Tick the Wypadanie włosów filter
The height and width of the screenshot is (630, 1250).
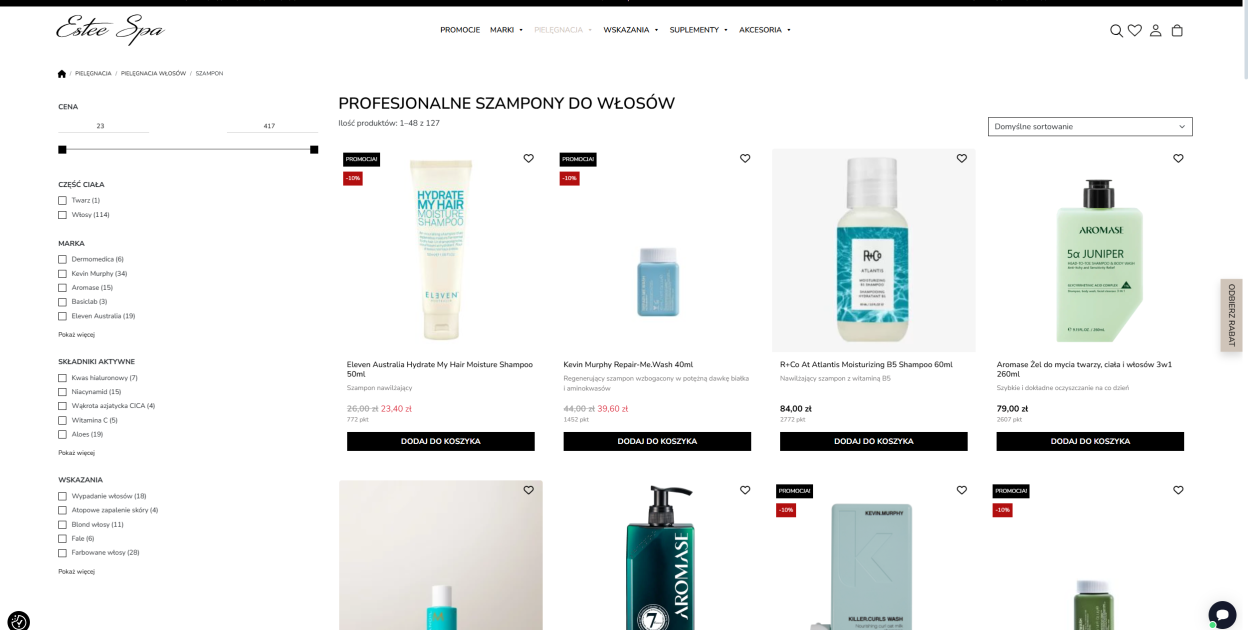point(62,496)
